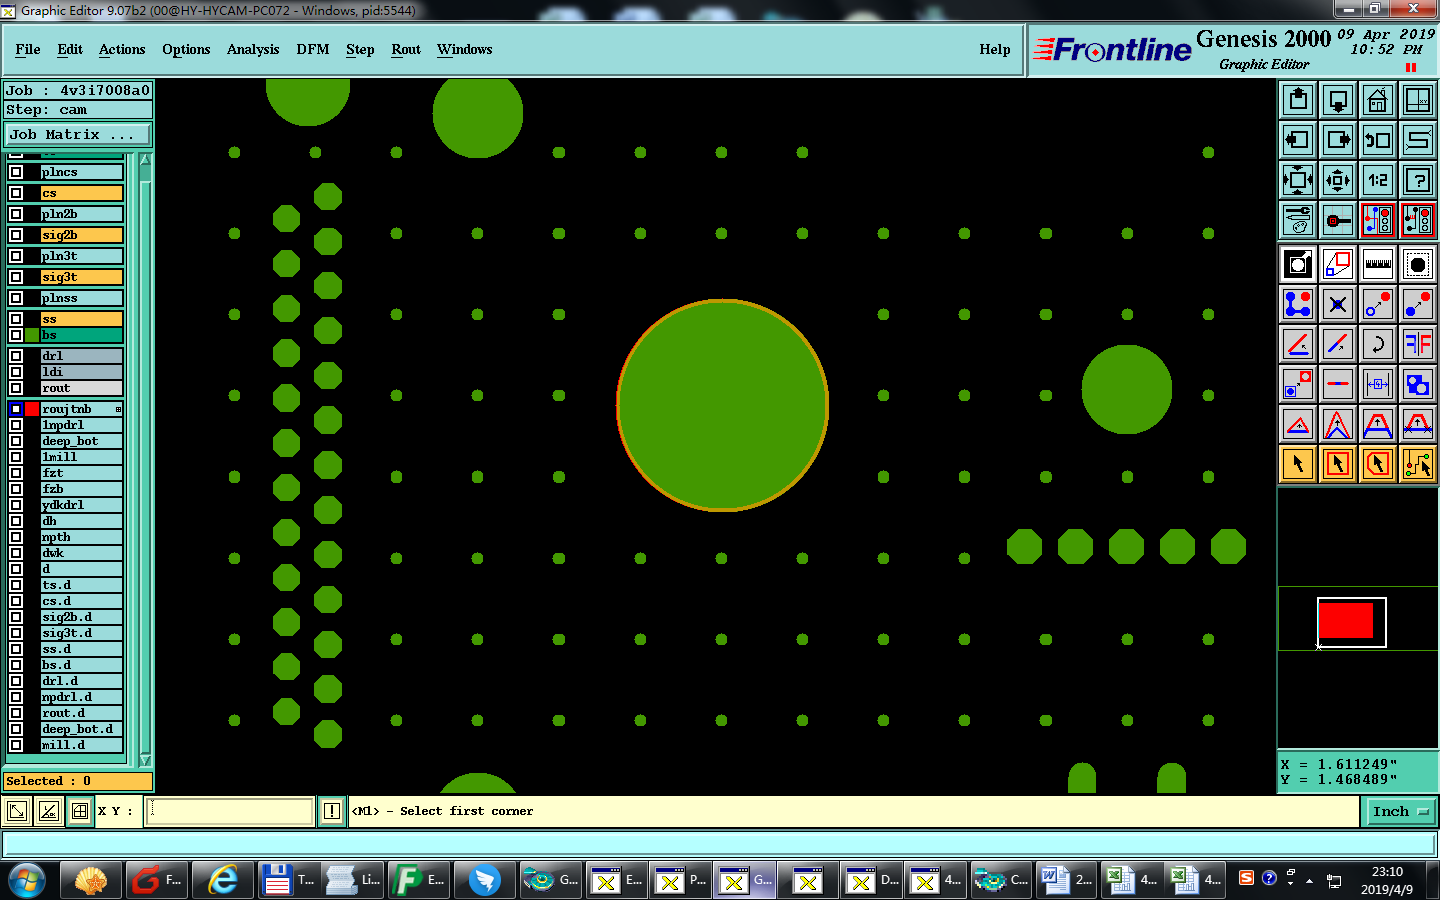1440x900 pixels.
Task: Open the Inch units dropdown
Action: pos(1400,811)
